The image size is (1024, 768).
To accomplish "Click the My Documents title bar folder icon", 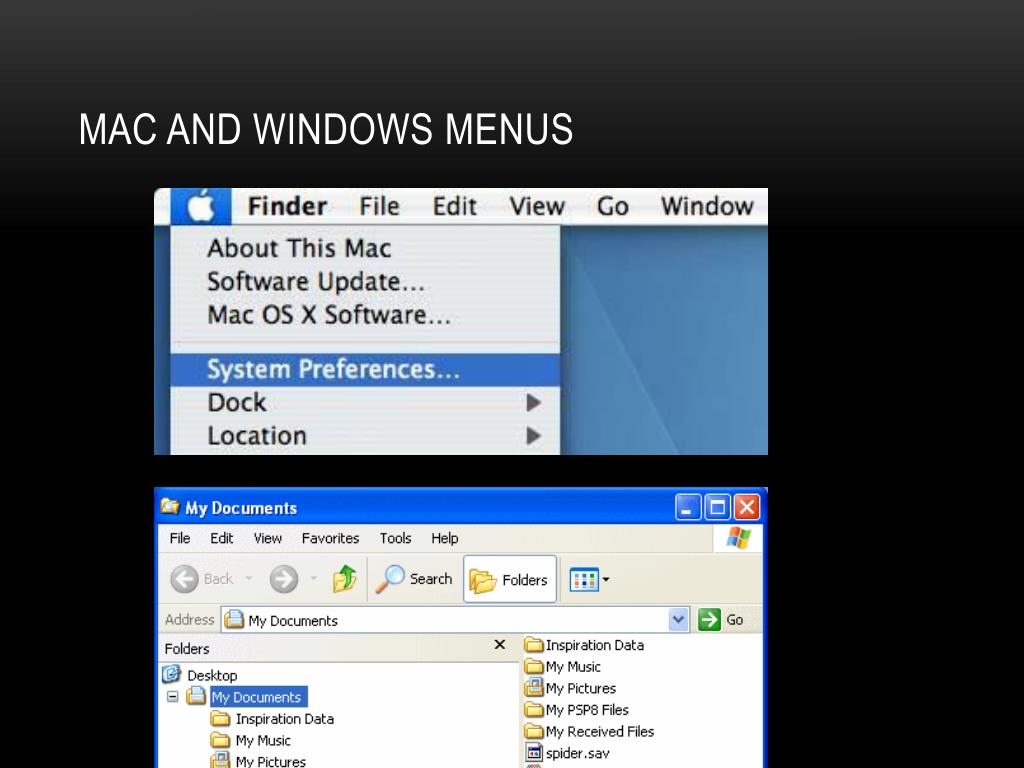I will [170, 507].
